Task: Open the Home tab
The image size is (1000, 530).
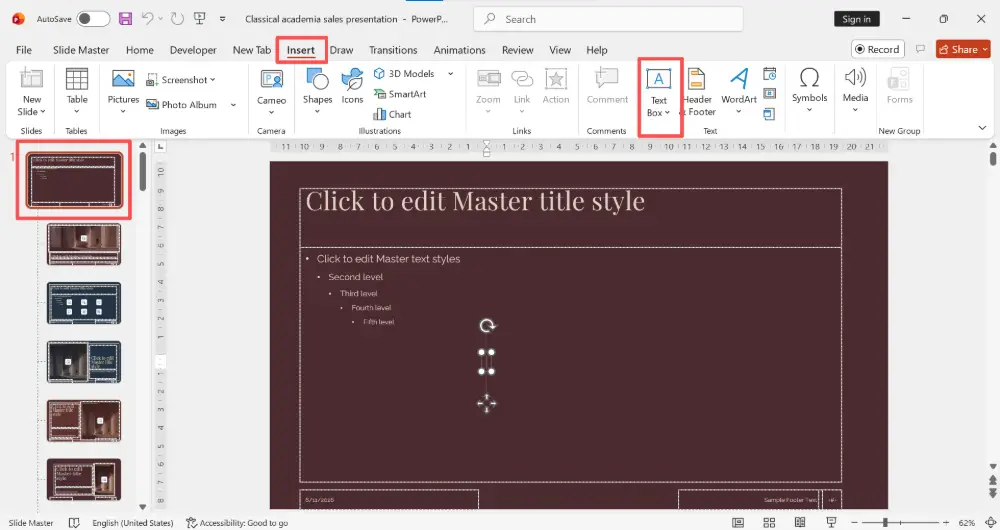Action: point(140,50)
